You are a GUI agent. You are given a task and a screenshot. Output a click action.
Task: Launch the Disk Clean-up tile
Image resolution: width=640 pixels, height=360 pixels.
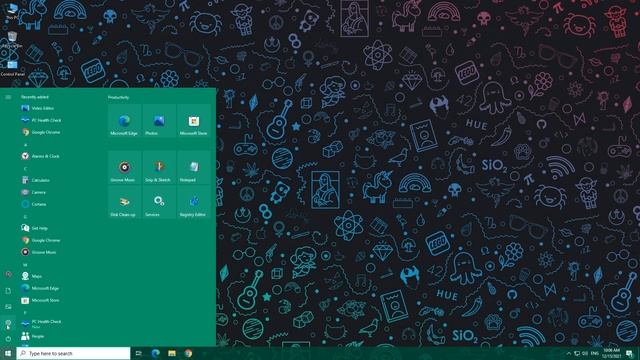point(124,202)
